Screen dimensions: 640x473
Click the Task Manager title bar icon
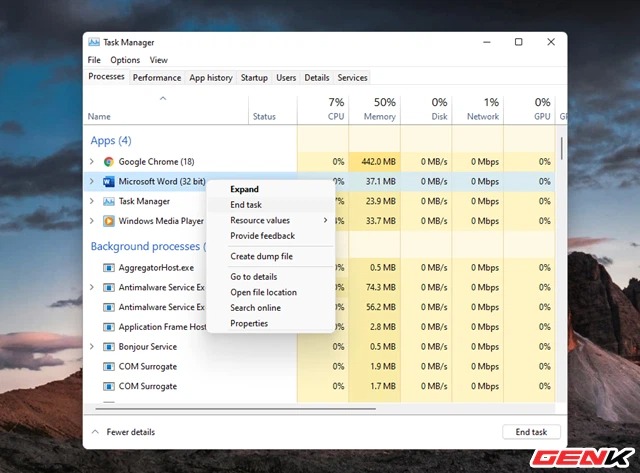(94, 42)
